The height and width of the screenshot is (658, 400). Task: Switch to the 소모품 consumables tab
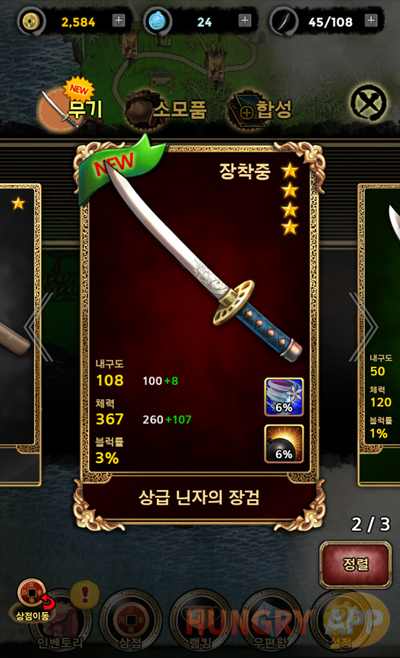[x=167, y=110]
